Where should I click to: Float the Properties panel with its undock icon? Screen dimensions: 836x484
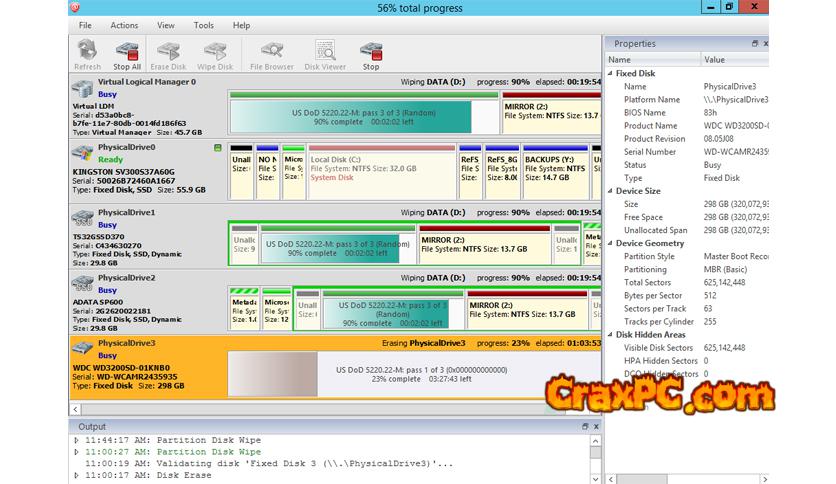click(x=755, y=44)
